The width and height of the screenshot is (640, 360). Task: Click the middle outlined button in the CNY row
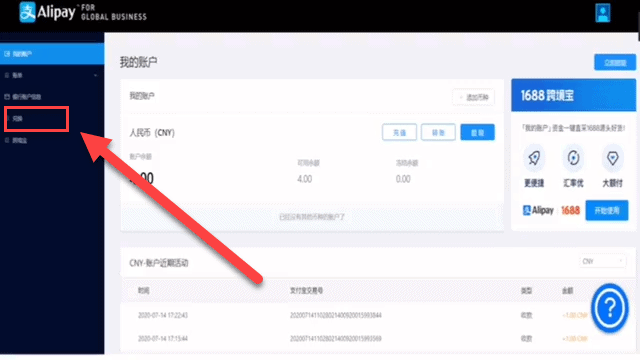[438, 132]
